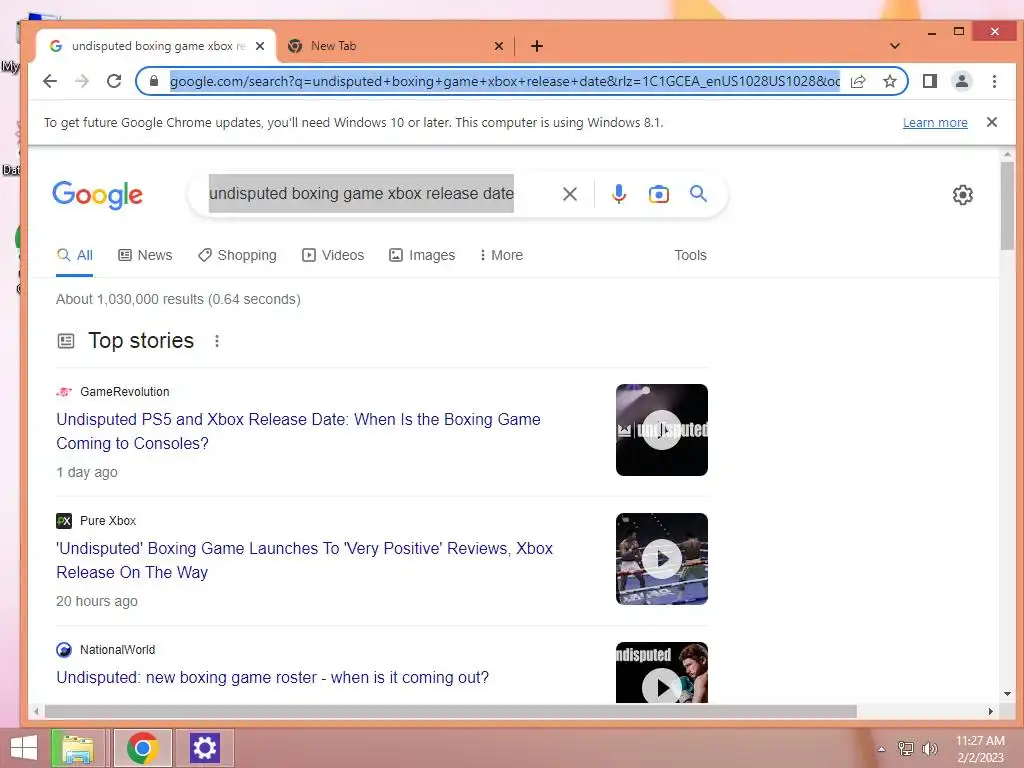Open Top stories three-dot options
Image resolution: width=1024 pixels, height=768 pixels.
217,341
